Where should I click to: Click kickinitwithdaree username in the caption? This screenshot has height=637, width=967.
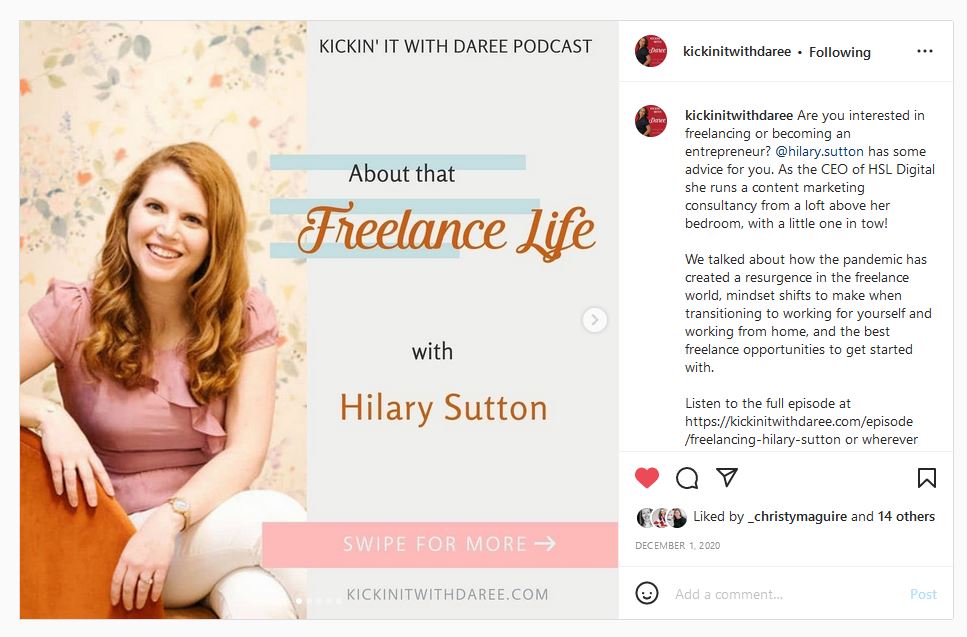coord(739,115)
